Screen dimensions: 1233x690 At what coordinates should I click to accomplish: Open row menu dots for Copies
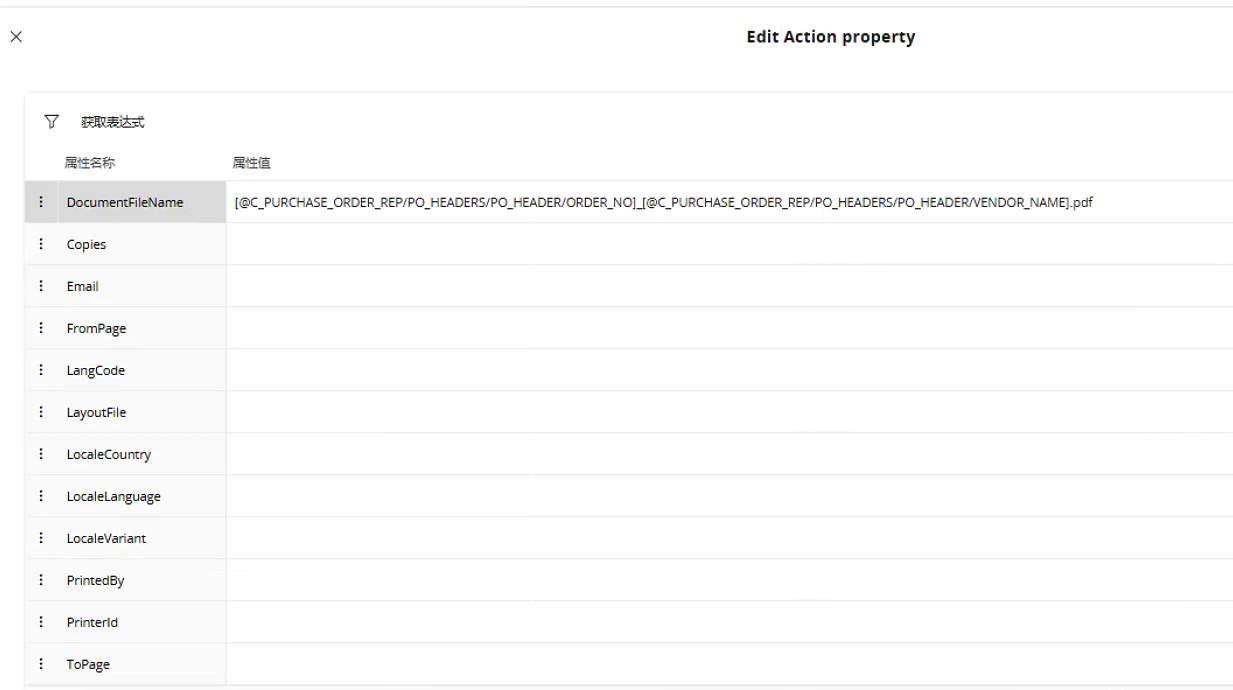41,244
